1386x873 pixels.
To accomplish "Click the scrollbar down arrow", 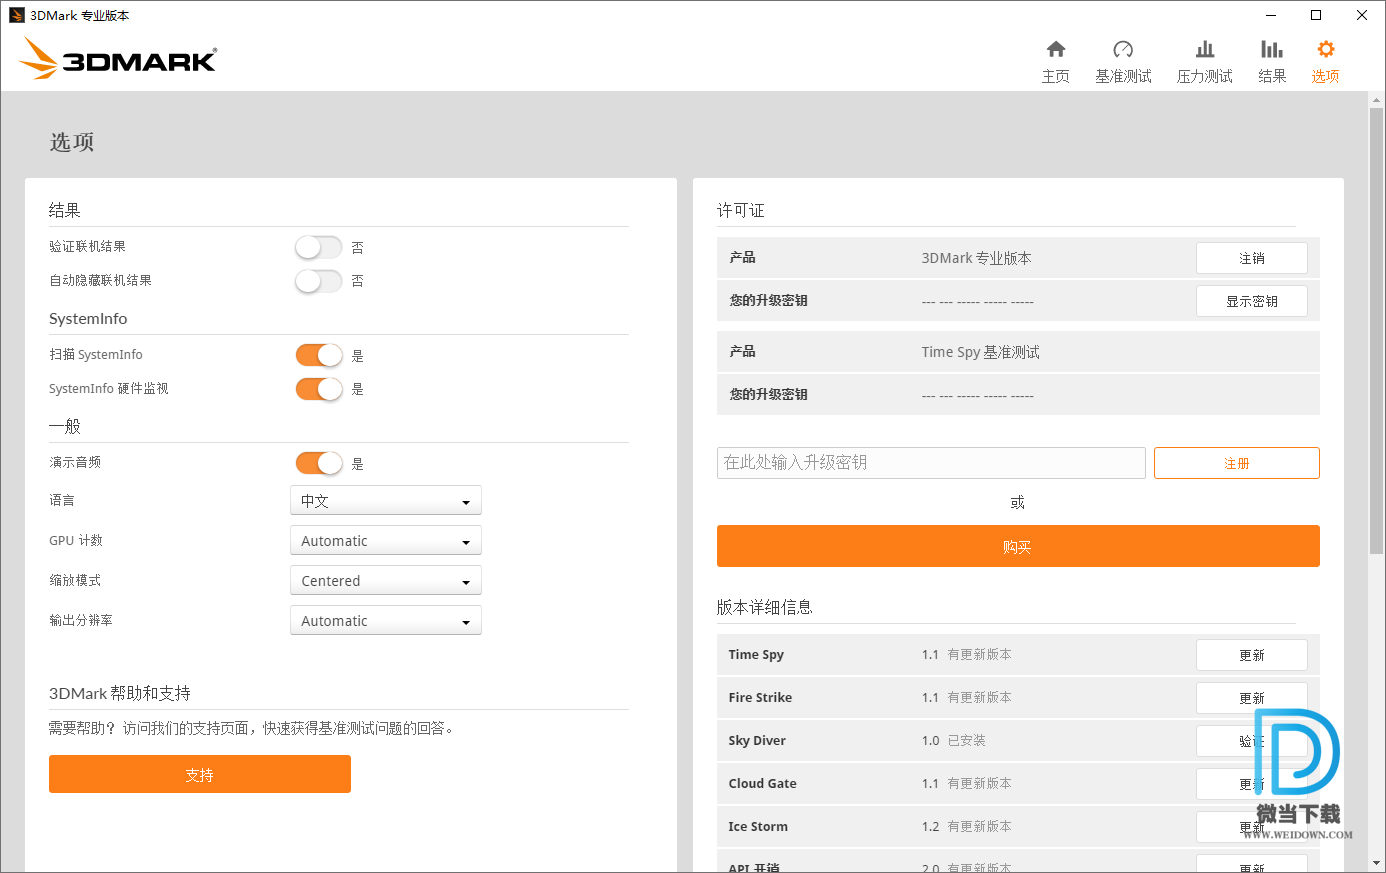I will coord(1376,863).
